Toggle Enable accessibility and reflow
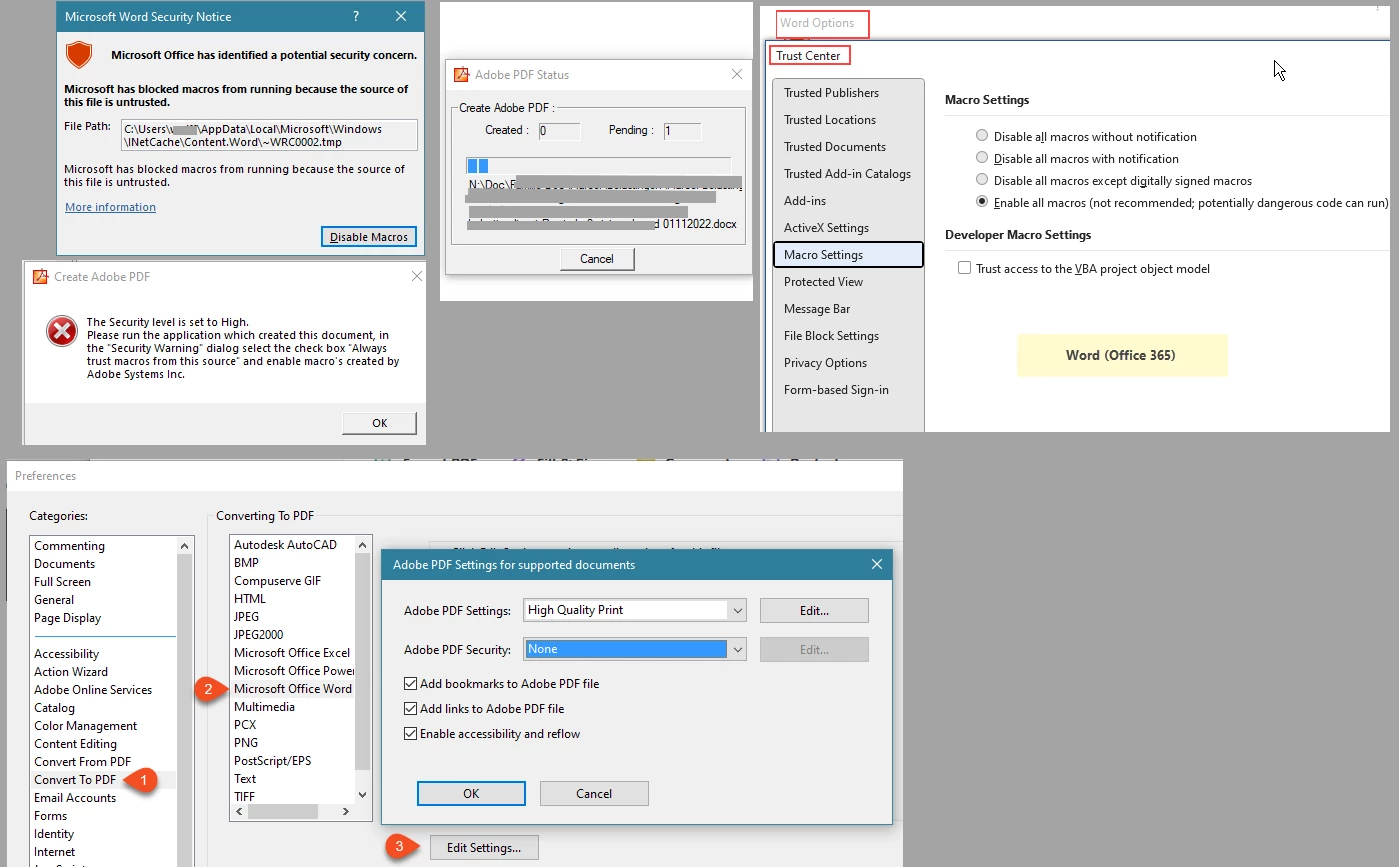Screen dimensions: 1399x867 [x=410, y=734]
